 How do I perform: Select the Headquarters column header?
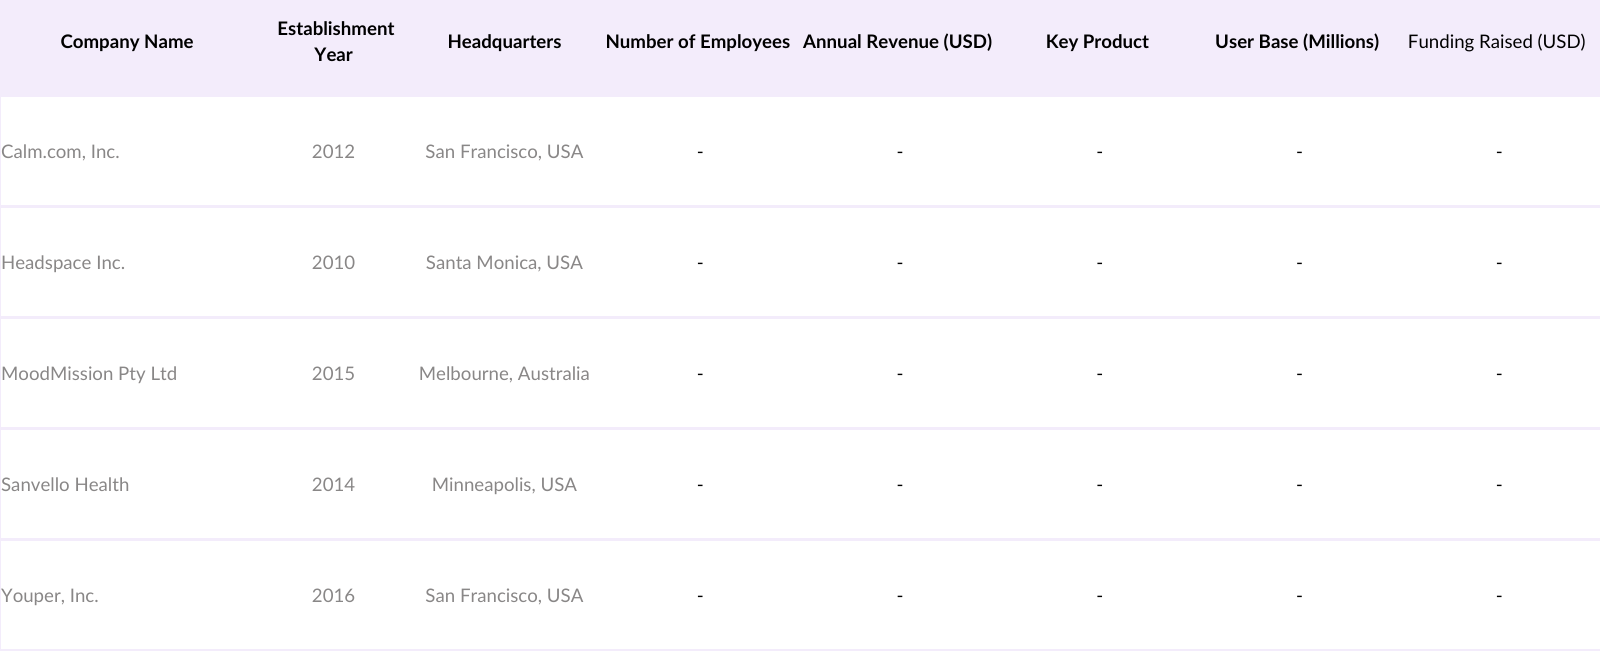(x=504, y=42)
